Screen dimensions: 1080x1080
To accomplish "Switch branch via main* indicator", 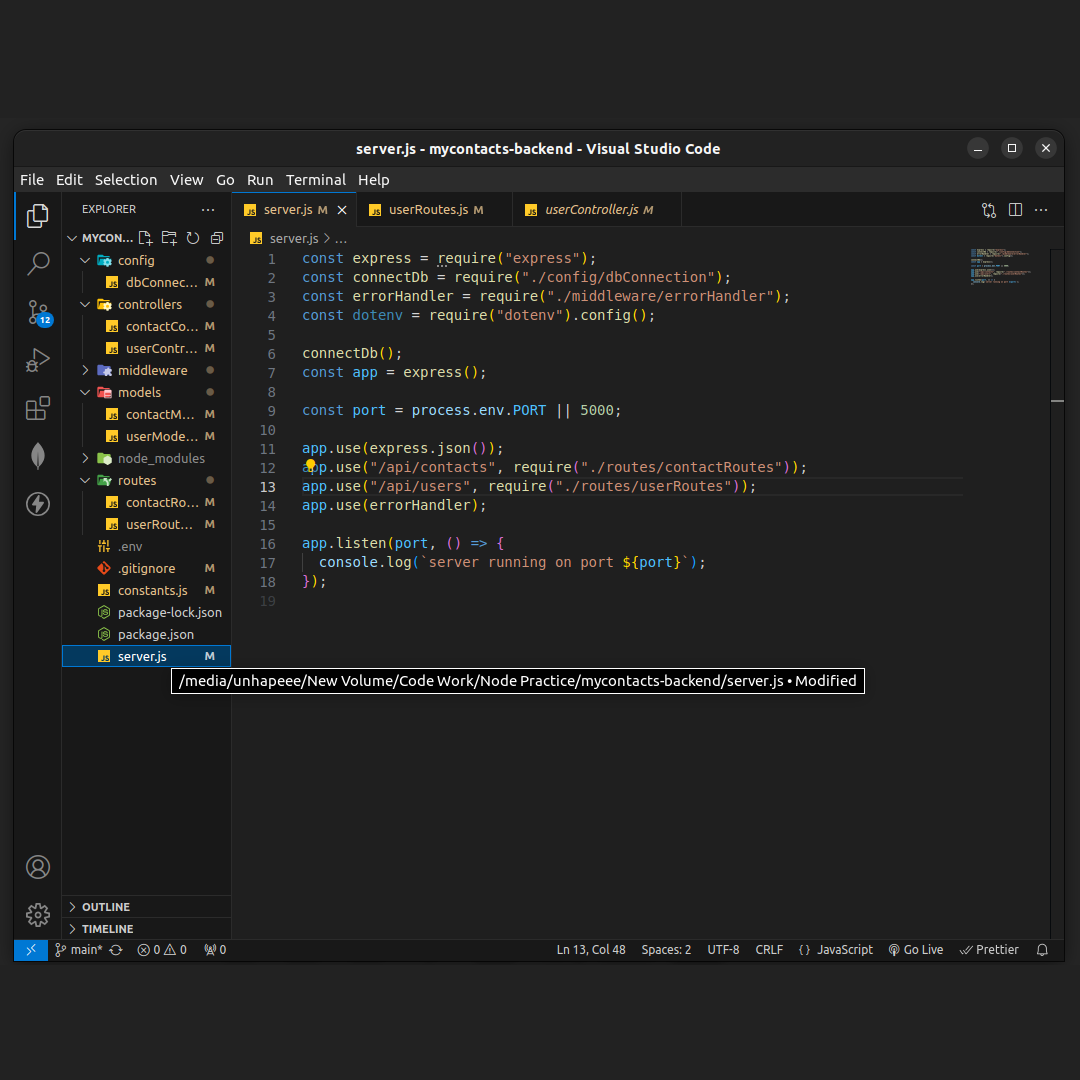I will click(x=79, y=950).
